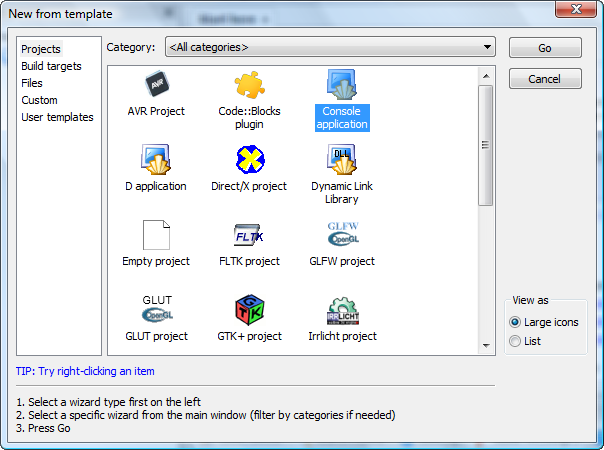
Task: Select the AVR Project template icon
Action: [x=156, y=86]
